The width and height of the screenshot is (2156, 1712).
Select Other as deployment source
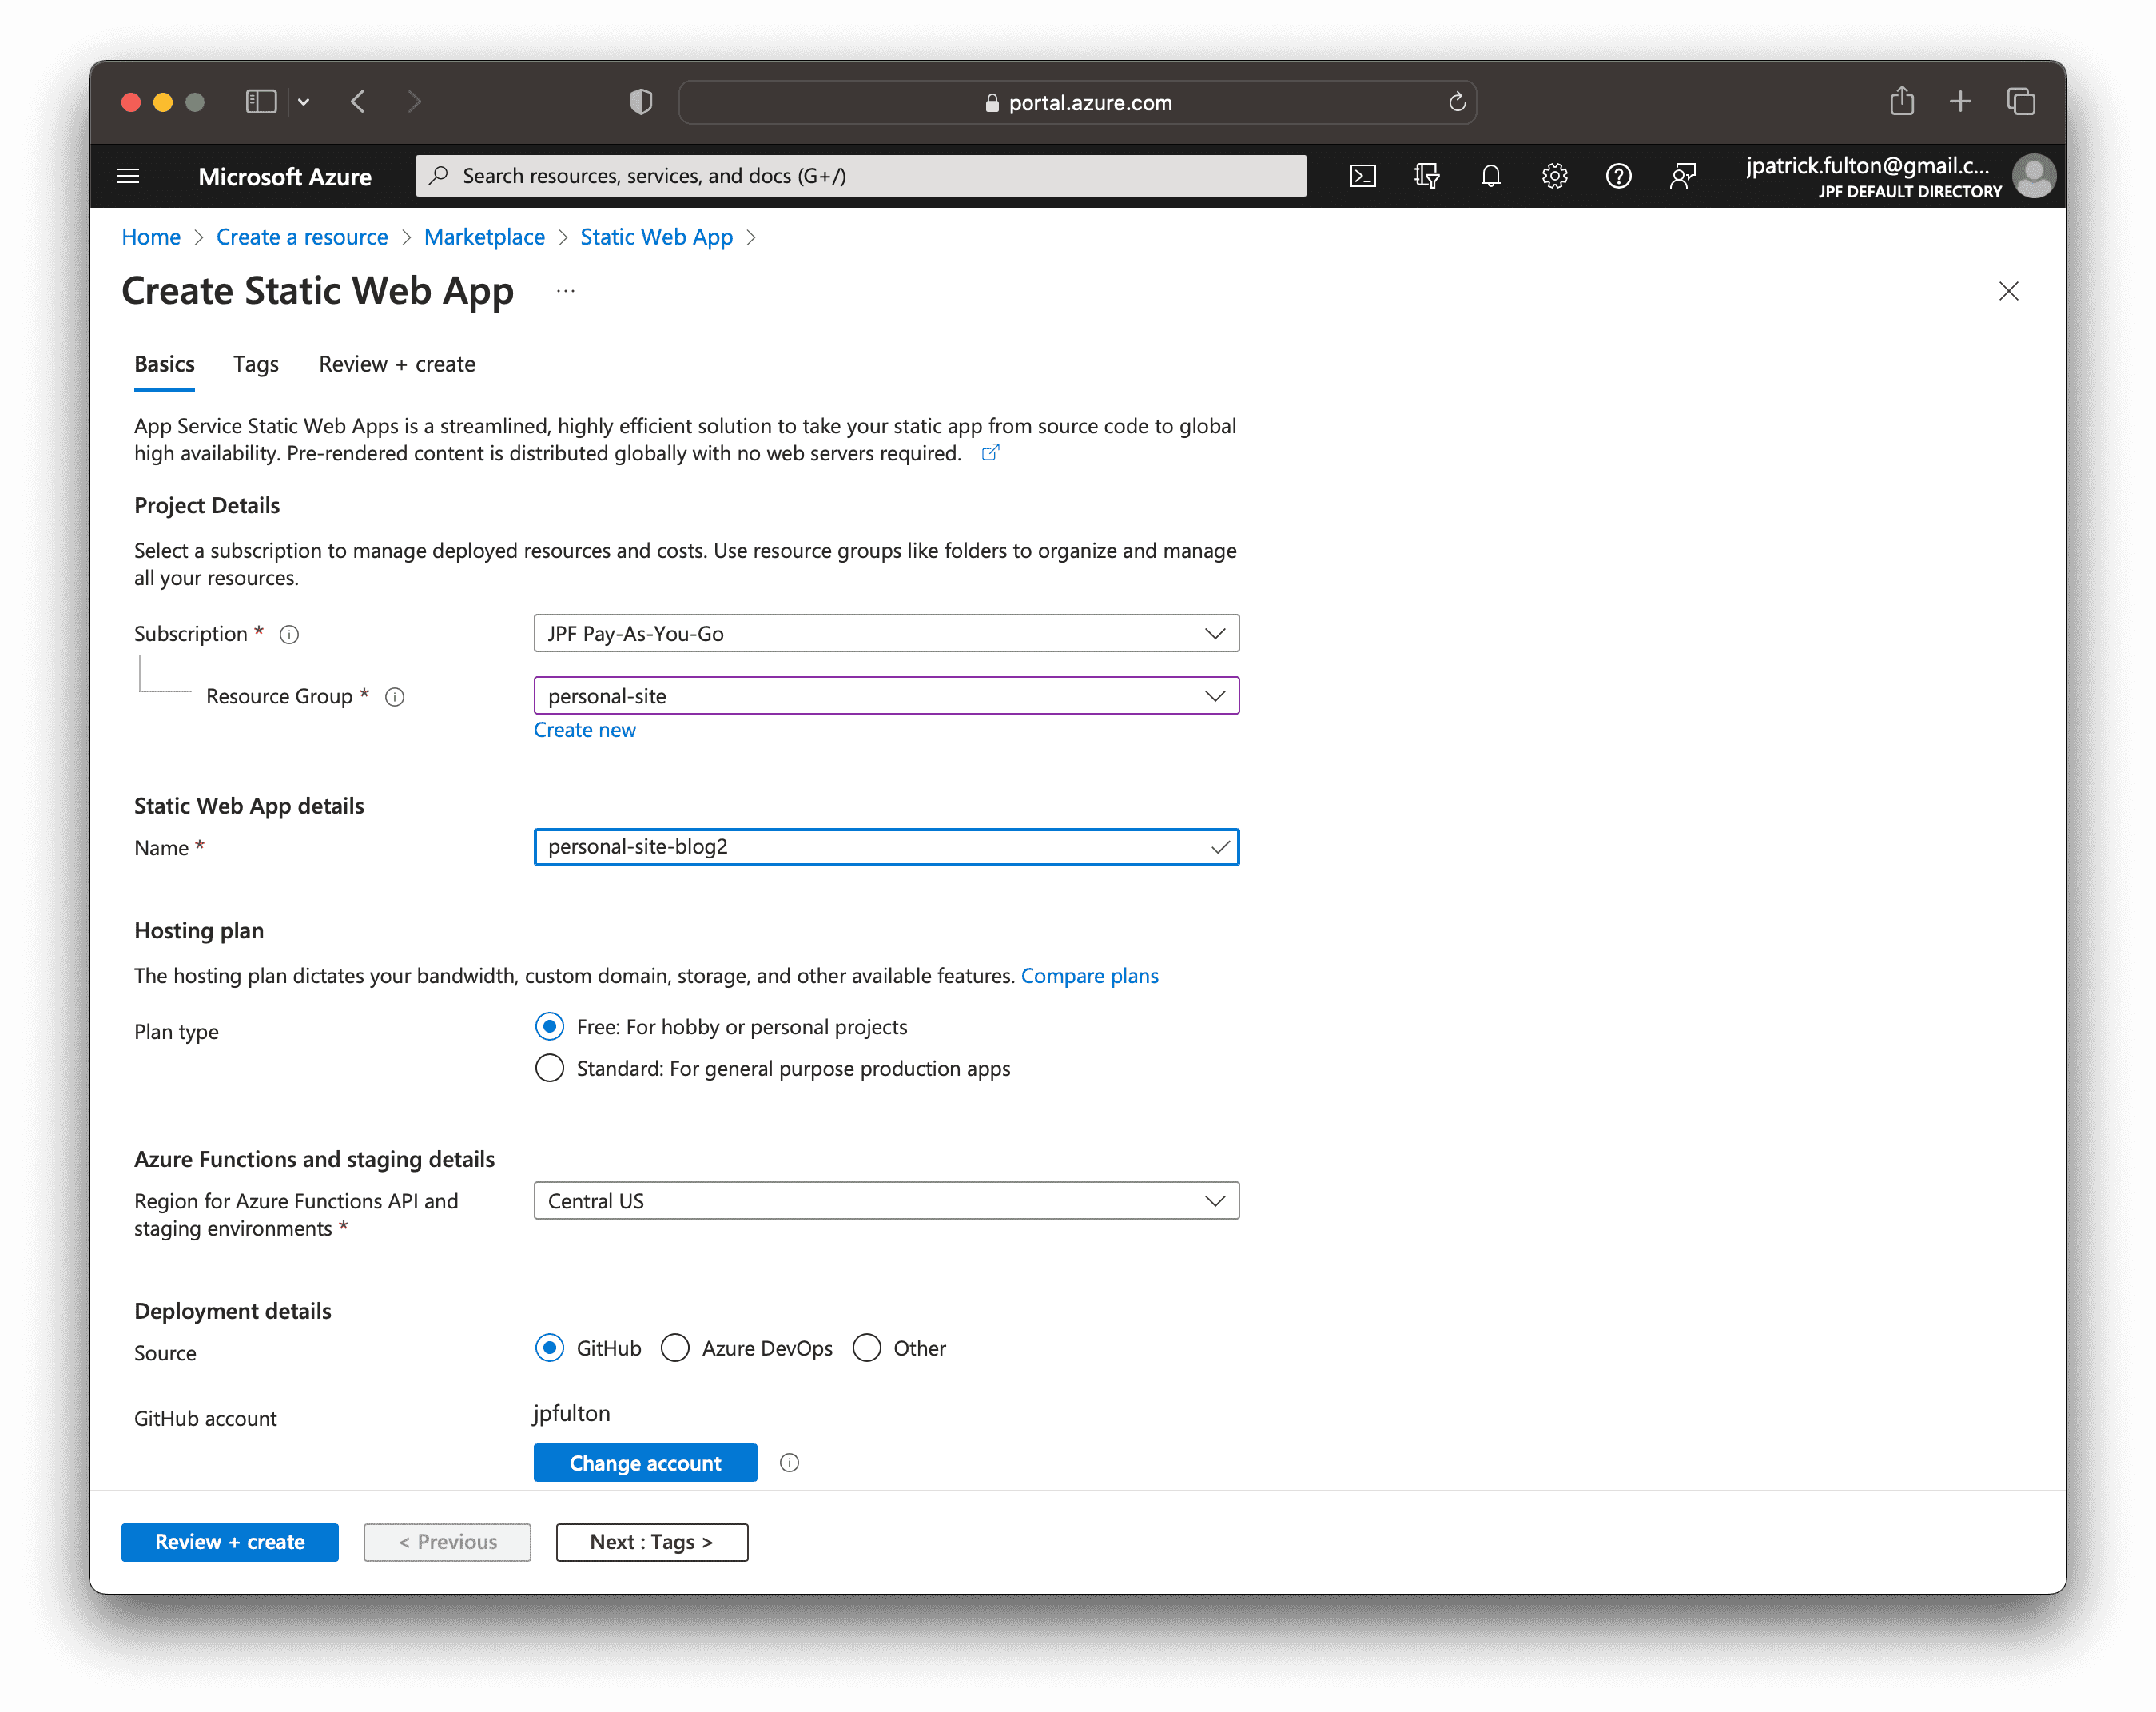(866, 1348)
